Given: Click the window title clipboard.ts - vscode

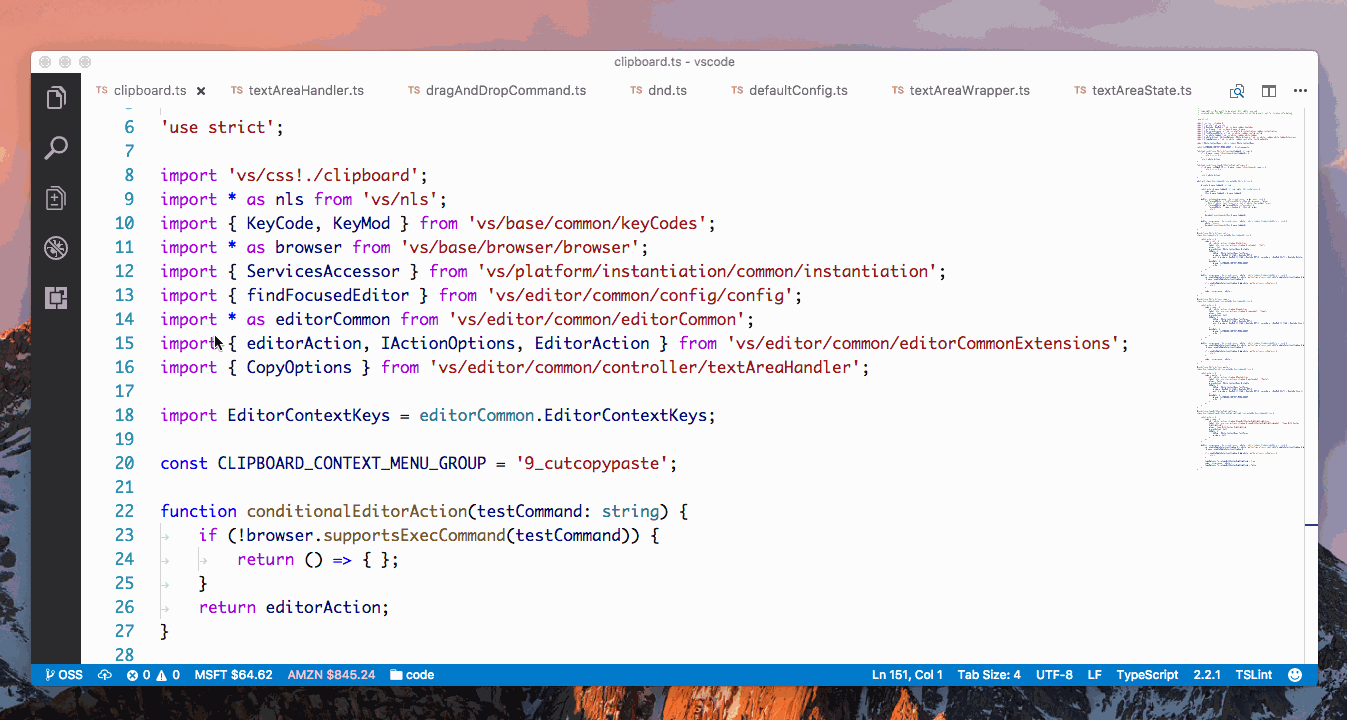Looking at the screenshot, I should 674,61.
